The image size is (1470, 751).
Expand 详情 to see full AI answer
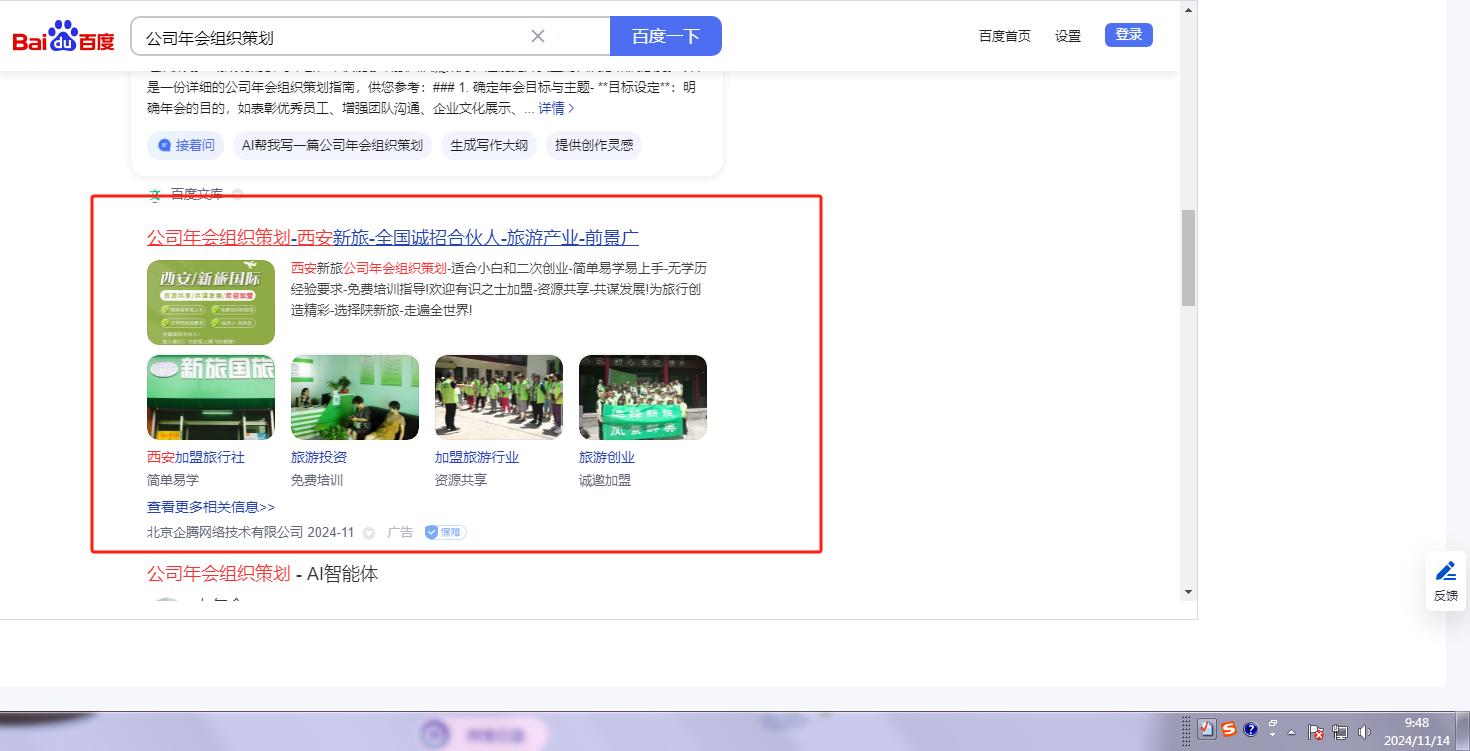click(x=556, y=108)
